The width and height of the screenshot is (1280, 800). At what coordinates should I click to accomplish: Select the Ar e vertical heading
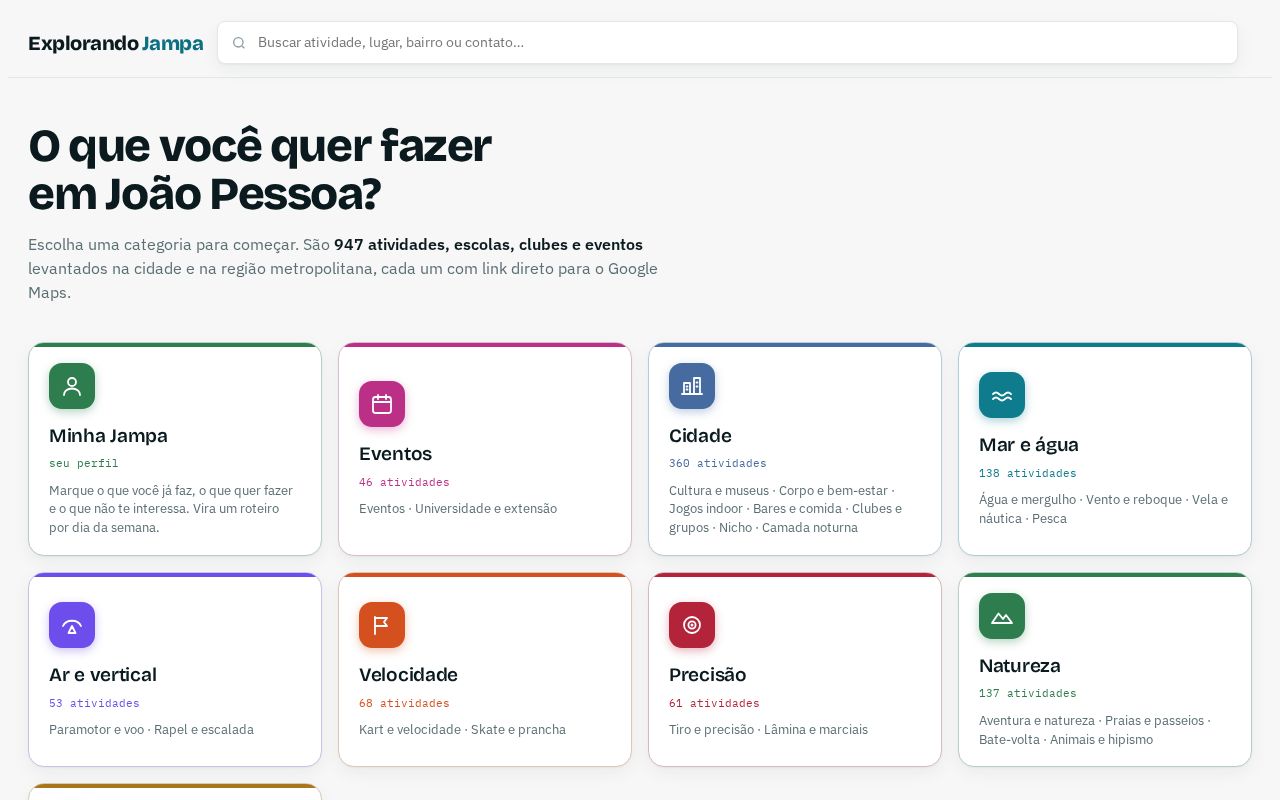point(103,675)
